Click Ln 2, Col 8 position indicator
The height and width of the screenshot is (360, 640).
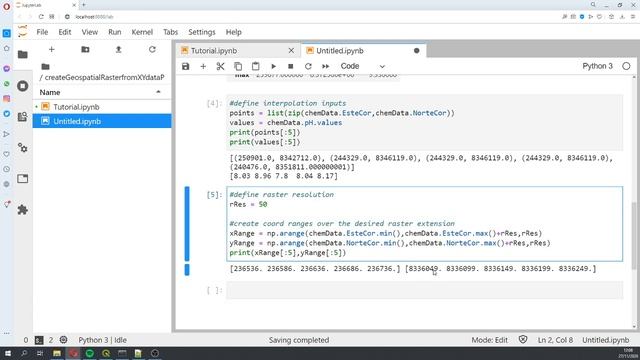pyautogui.click(x=555, y=340)
